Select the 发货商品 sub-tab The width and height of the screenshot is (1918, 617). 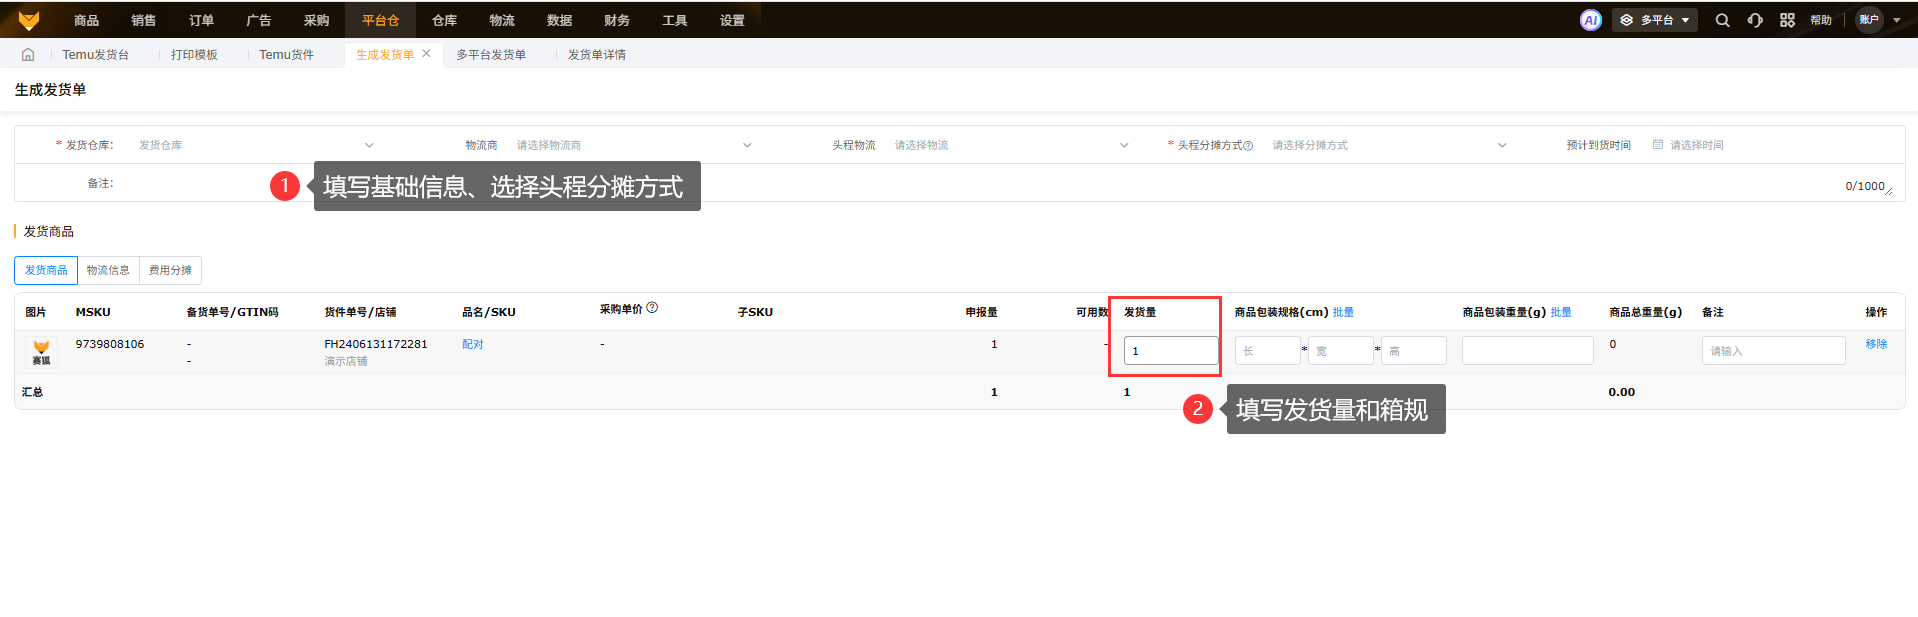point(46,270)
